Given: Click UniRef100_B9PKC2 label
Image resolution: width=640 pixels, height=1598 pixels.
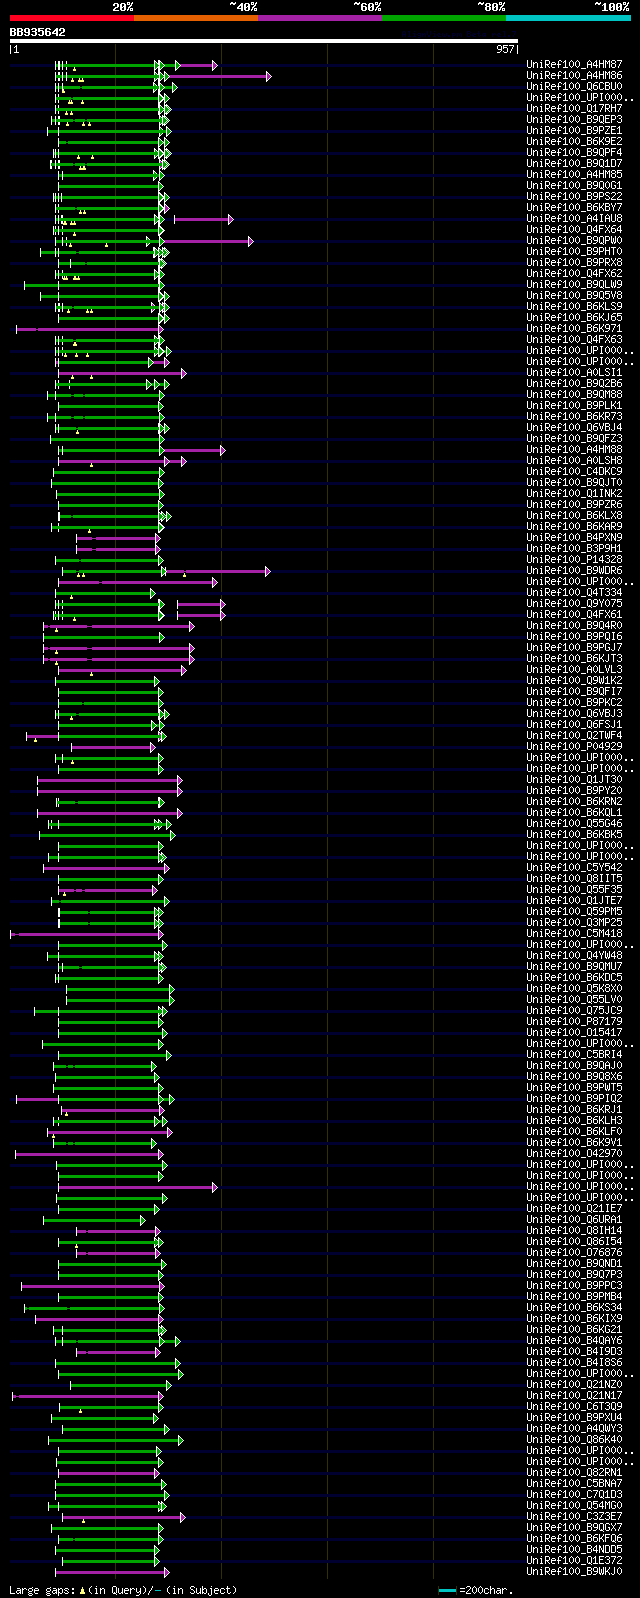Looking at the screenshot, I should click(x=574, y=703).
